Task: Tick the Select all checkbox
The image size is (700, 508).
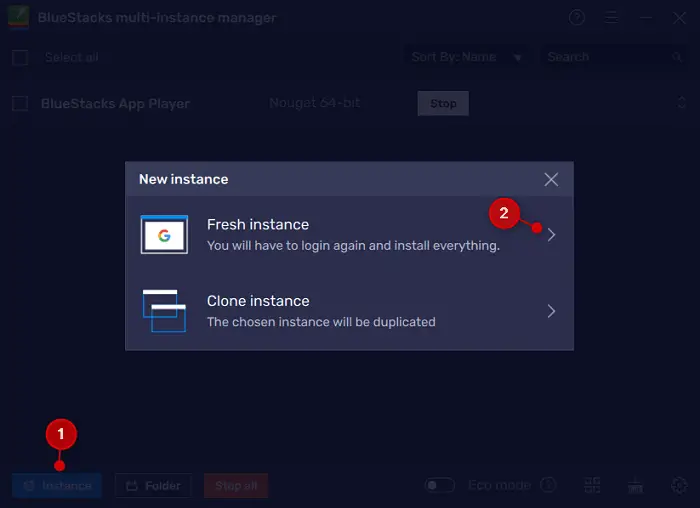Action: tap(20, 58)
